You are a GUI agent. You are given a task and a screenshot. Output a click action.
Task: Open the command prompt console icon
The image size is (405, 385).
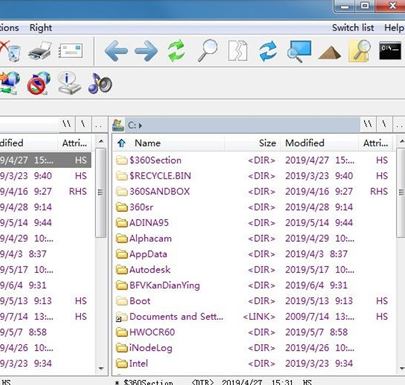390,51
